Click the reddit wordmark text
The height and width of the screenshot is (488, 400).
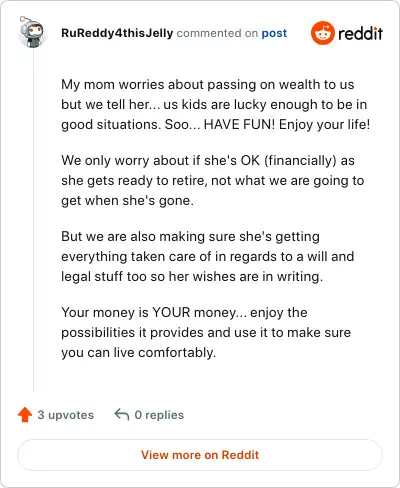360,33
